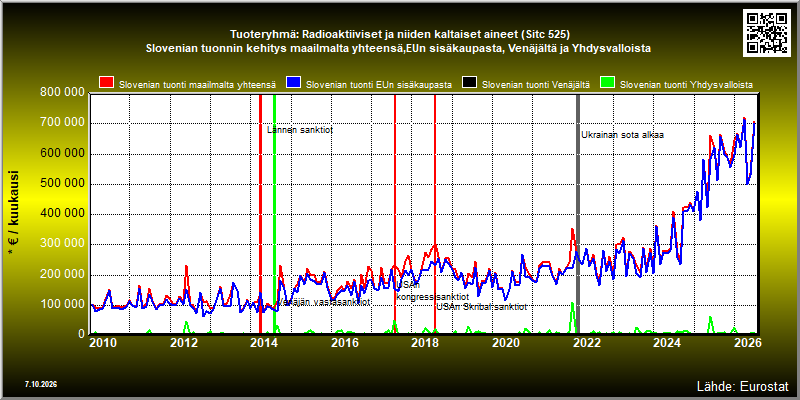Click the x-axis year 2020

[x=506, y=343]
